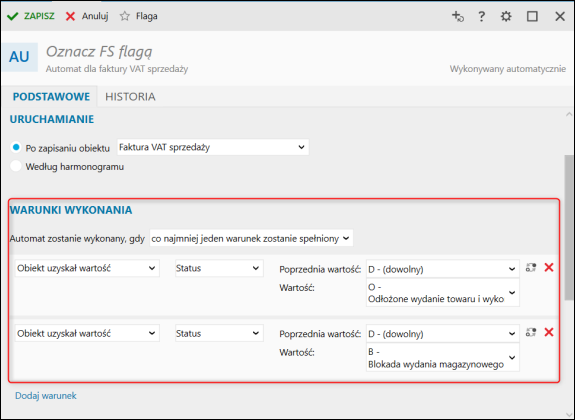Click the vertical scrollbar thumb
575x420 pixels.
coord(569,222)
